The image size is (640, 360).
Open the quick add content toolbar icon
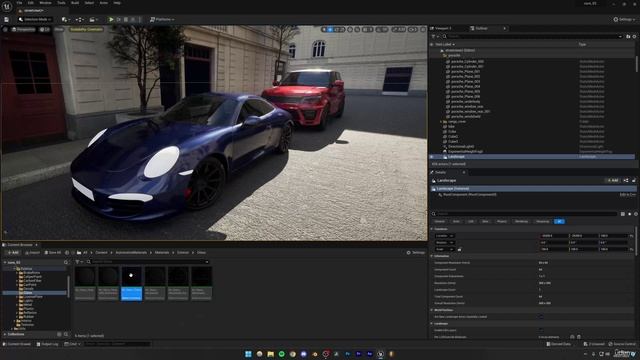(x=65, y=19)
